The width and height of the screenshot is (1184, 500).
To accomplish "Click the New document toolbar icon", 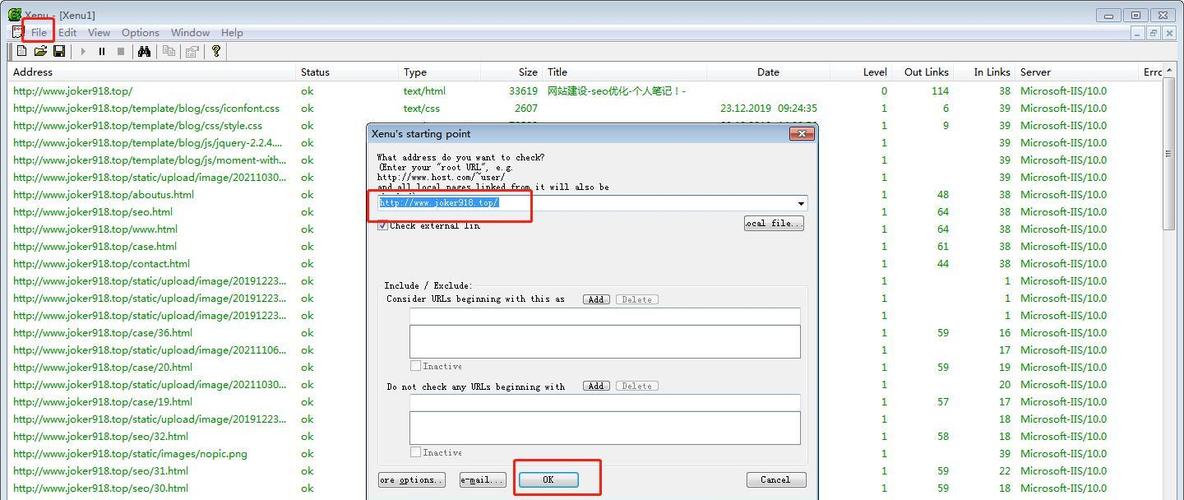I will pyautogui.click(x=22, y=51).
